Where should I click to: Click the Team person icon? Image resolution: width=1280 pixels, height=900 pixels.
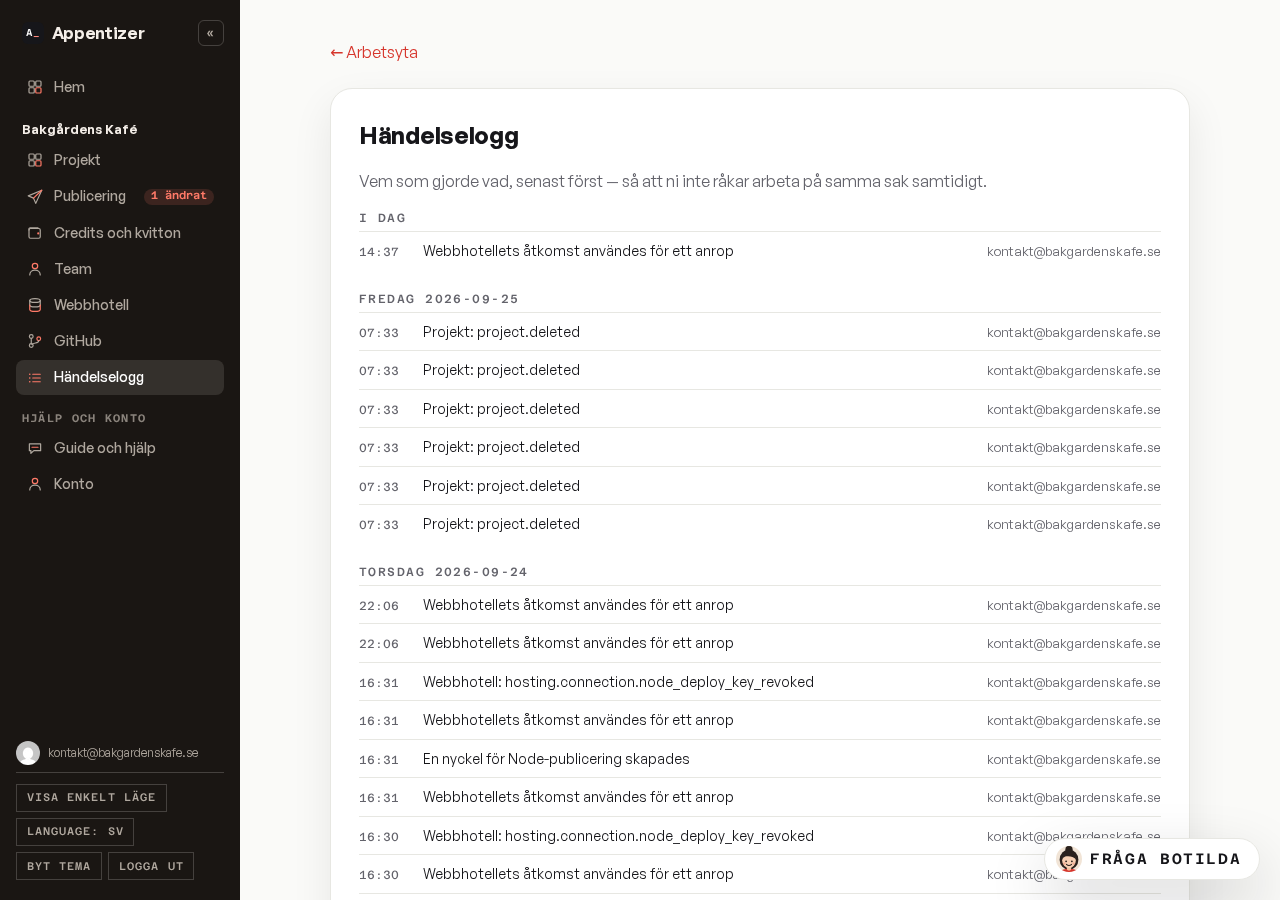coord(35,269)
